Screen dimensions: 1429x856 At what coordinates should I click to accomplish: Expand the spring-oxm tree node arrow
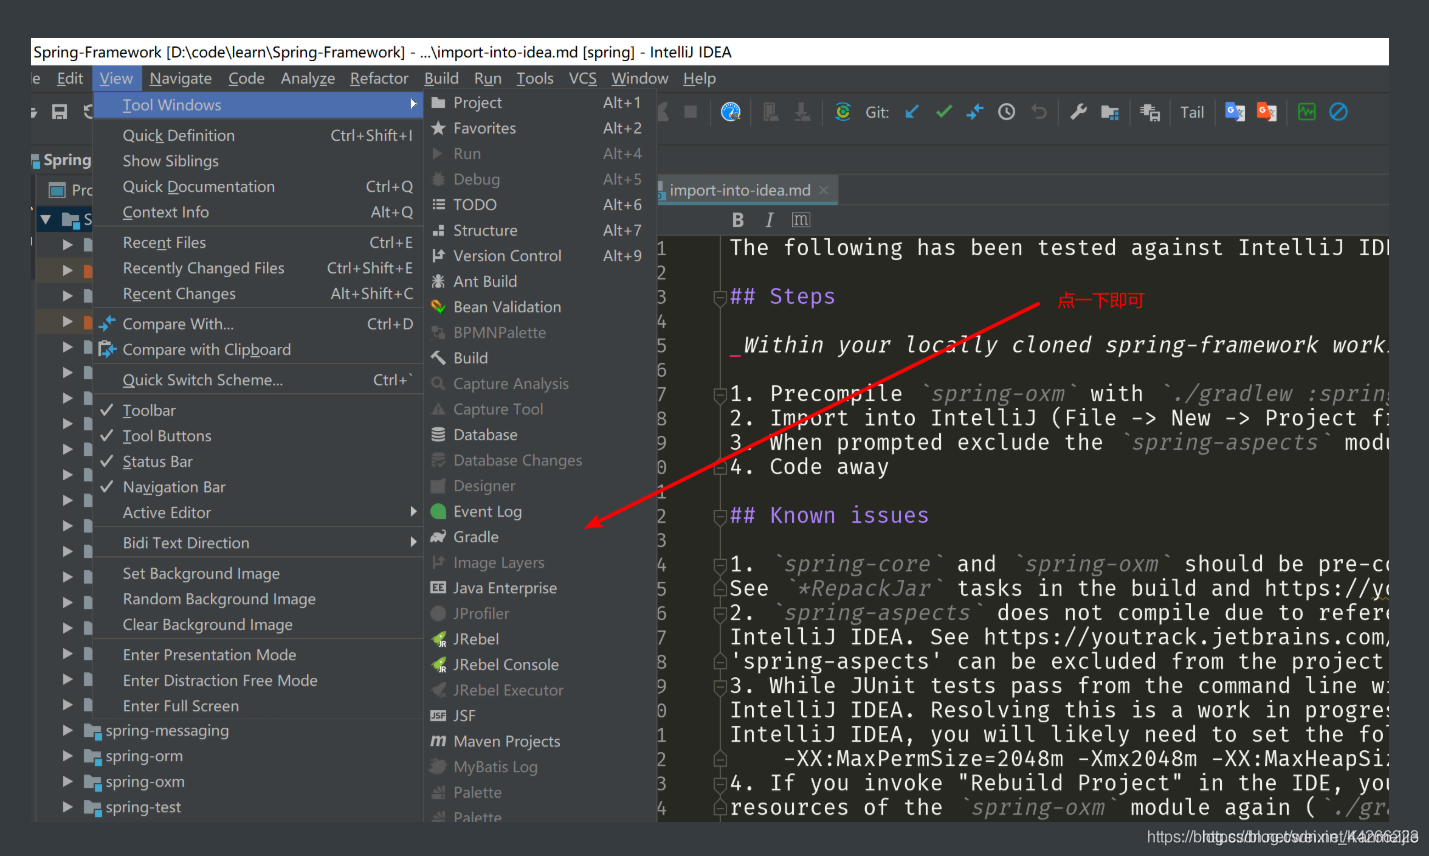coord(67,782)
